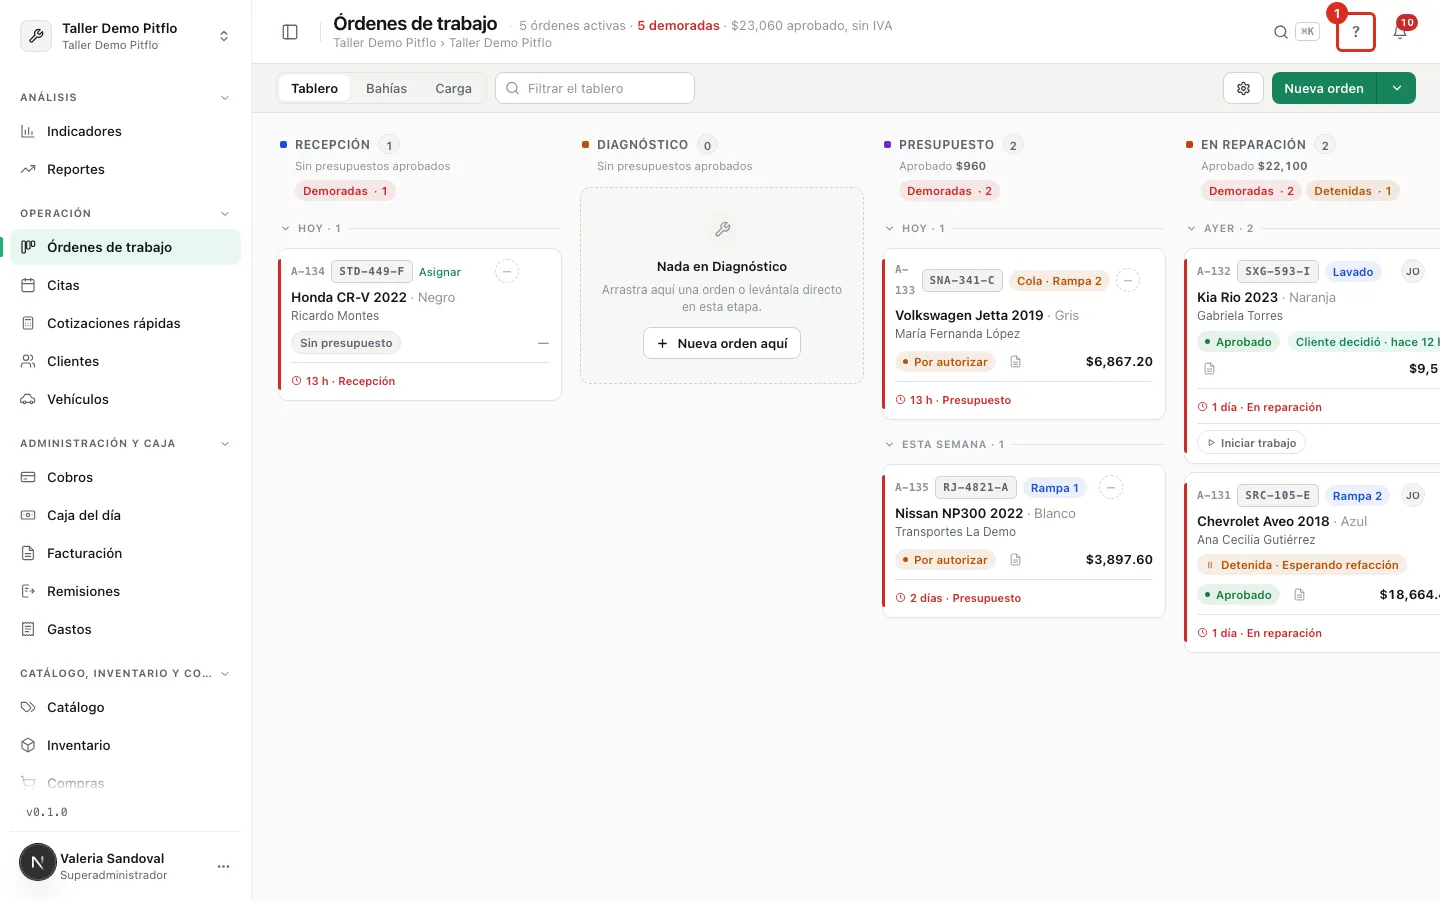Click the Caja del día cash icon
Image resolution: width=1440 pixels, height=900 pixels.
pos(28,515)
